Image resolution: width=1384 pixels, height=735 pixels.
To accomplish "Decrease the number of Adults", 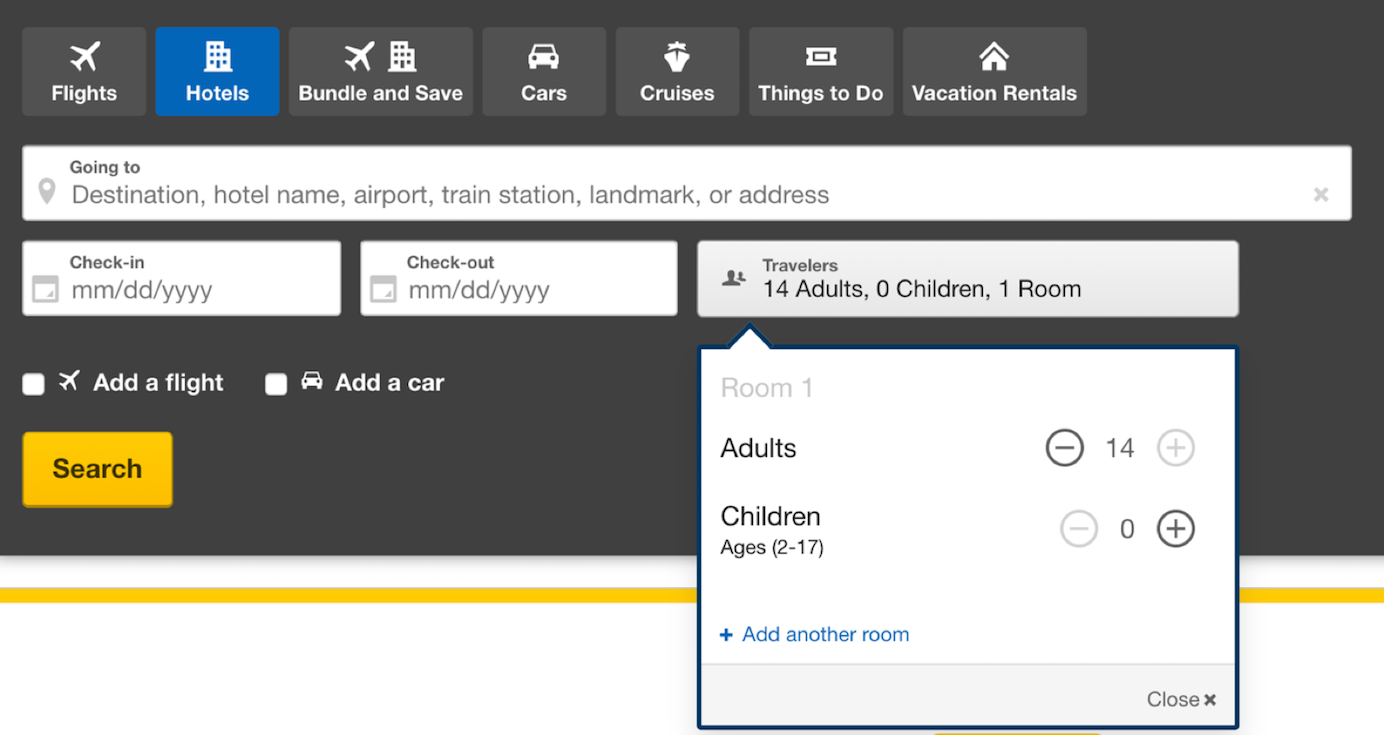I will pos(1065,448).
